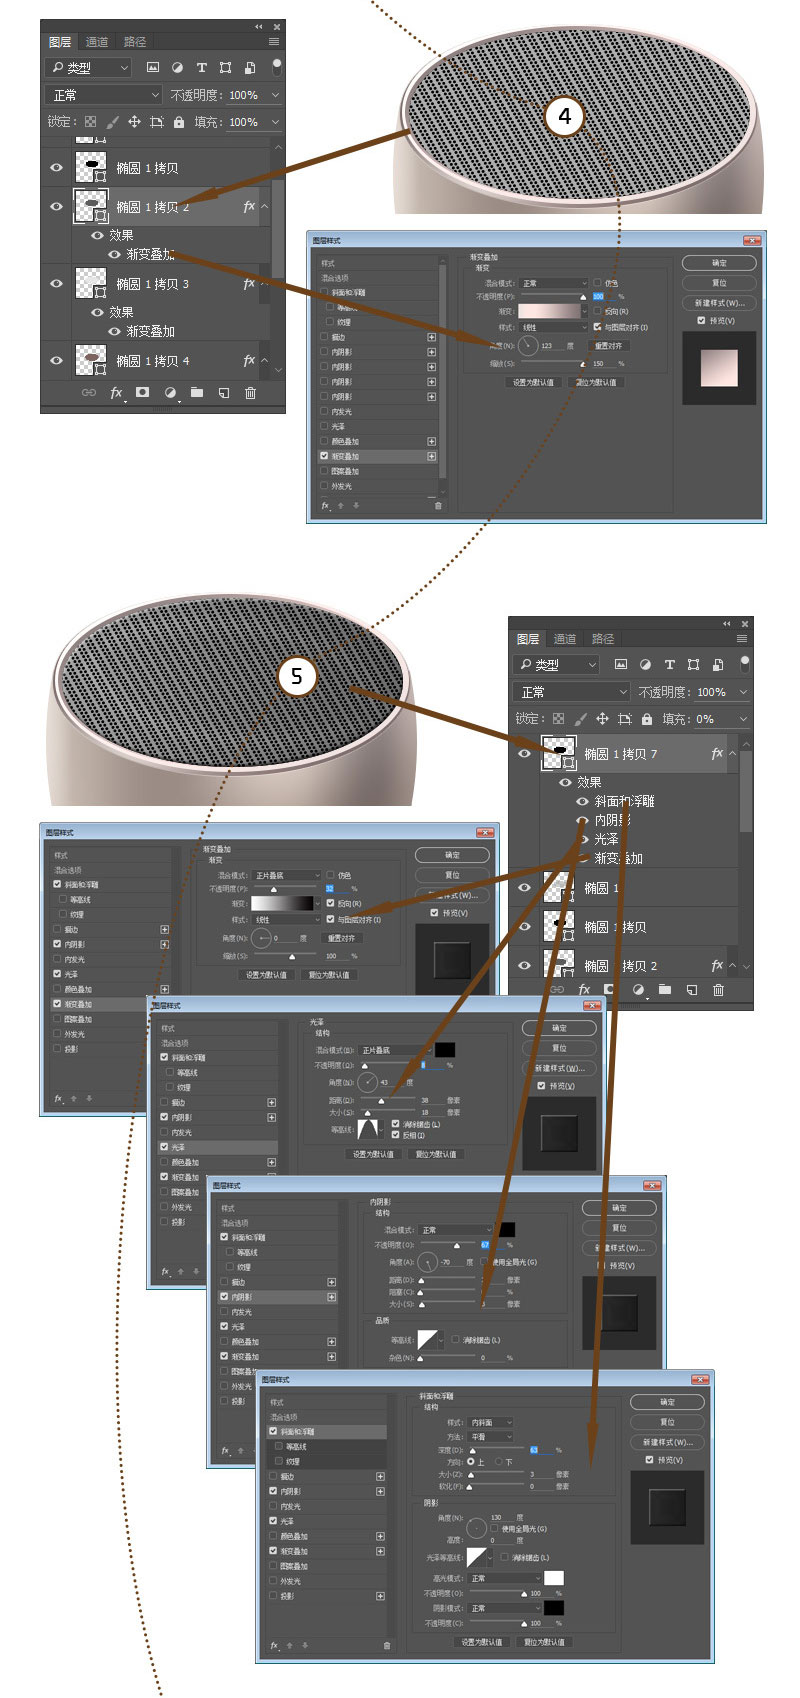Collapse effects of 椭圆 1 拷贝 2 layer
Viewport: 800px width, 1698px height.
(265, 206)
